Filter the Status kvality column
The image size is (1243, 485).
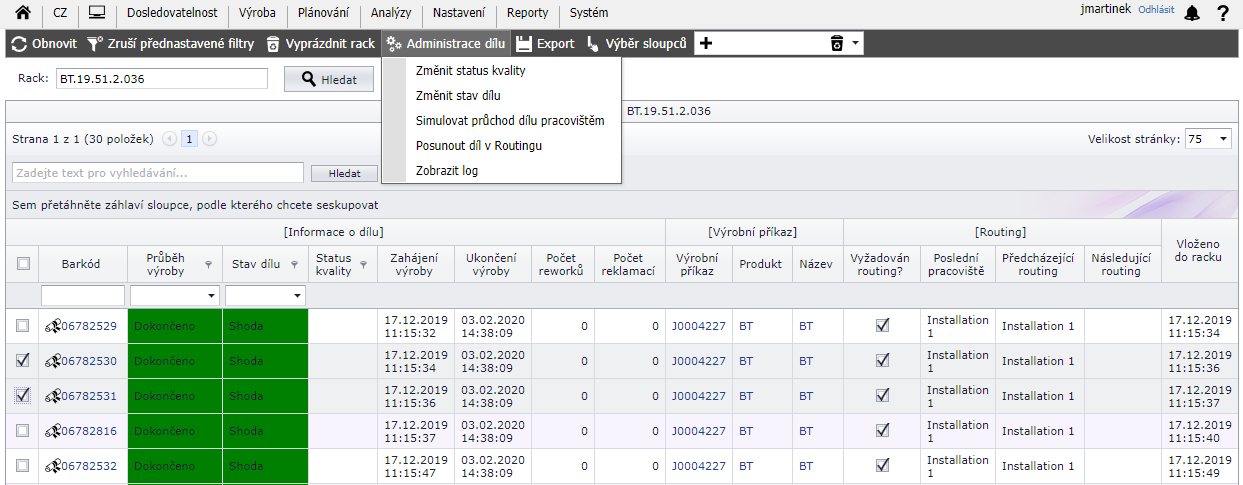point(364,265)
